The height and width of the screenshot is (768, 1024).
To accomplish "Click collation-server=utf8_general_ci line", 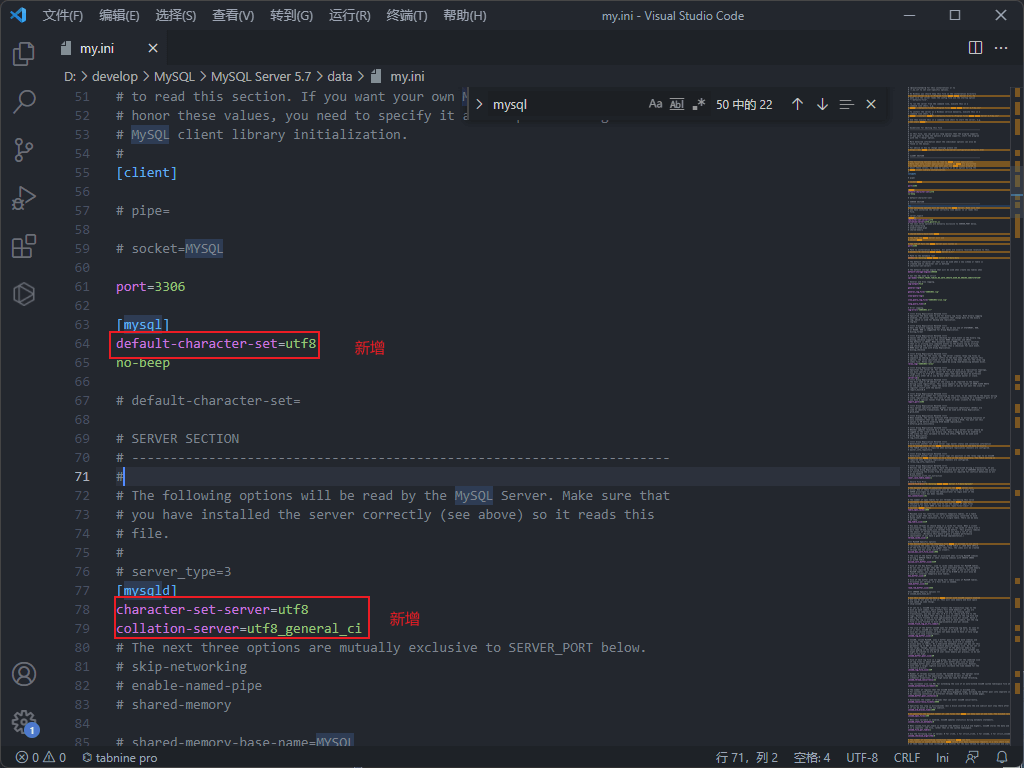I will (x=238, y=628).
